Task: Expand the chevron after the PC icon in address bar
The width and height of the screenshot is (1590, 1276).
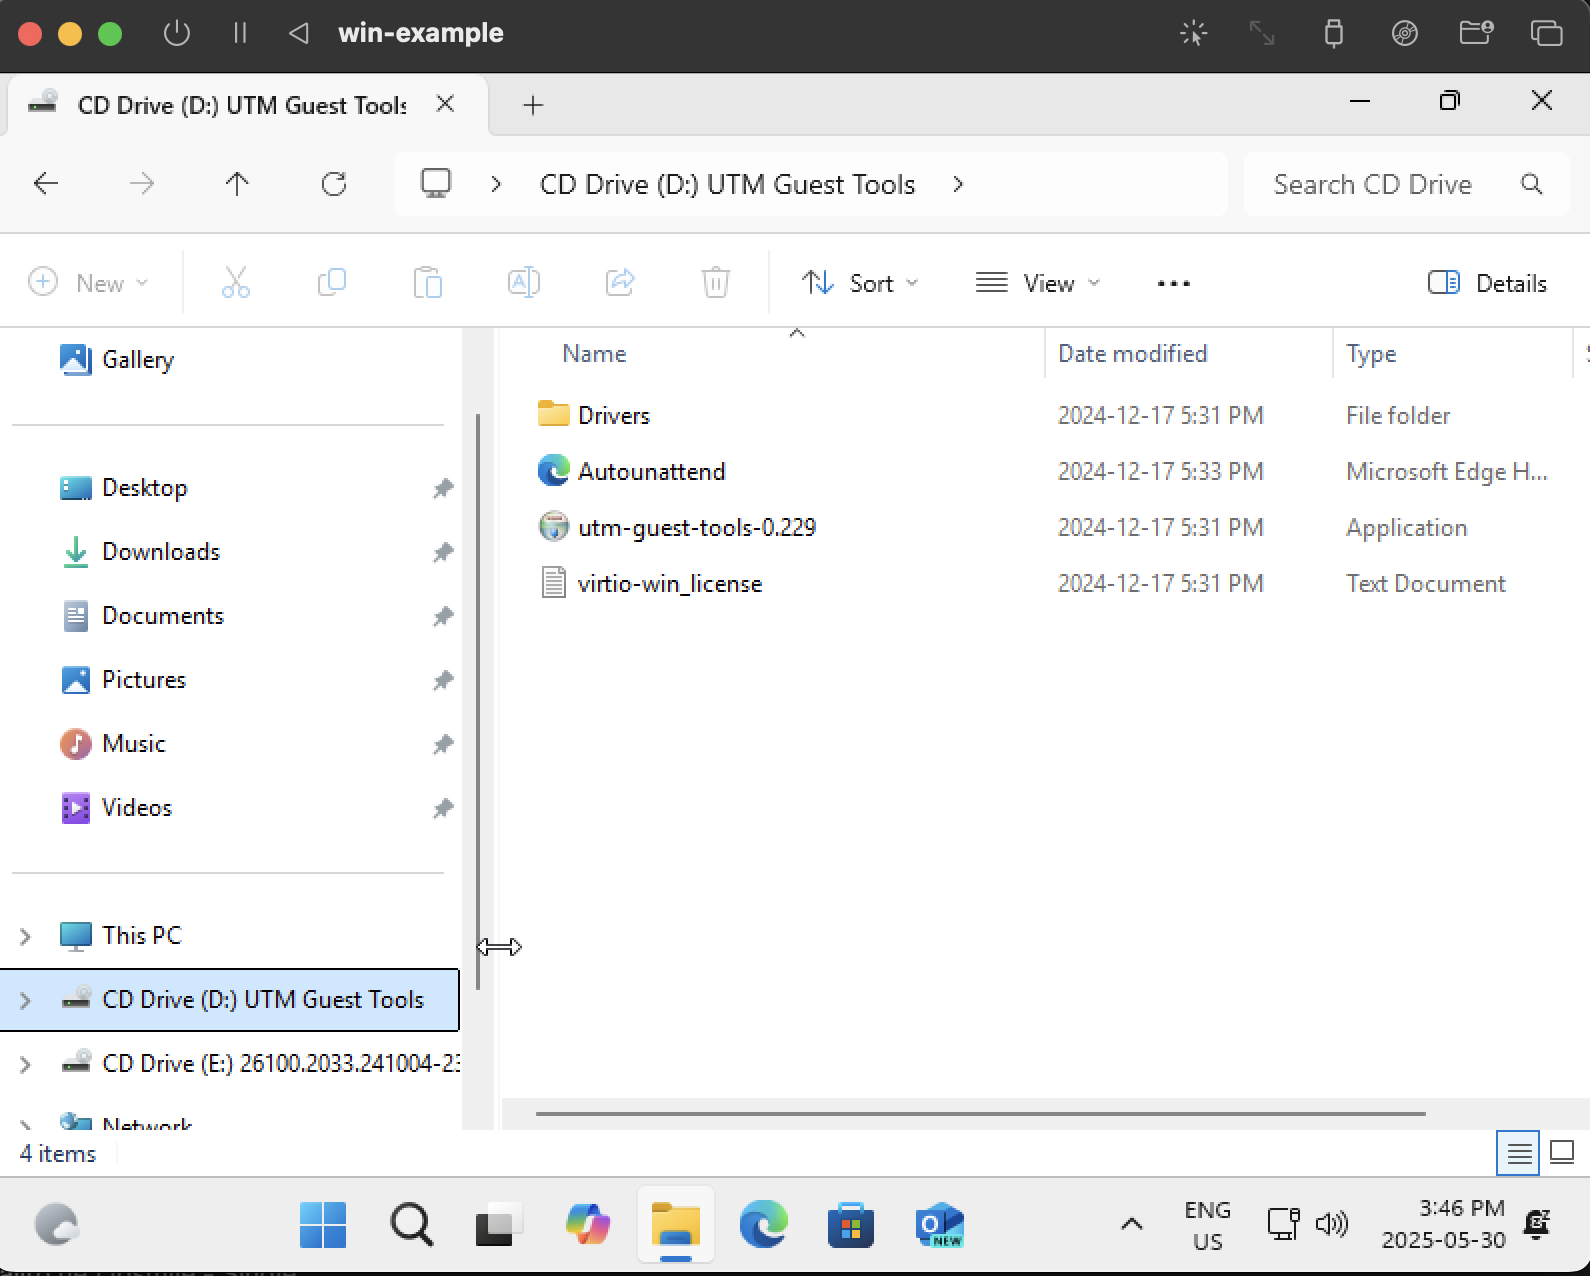Action: [x=496, y=184]
